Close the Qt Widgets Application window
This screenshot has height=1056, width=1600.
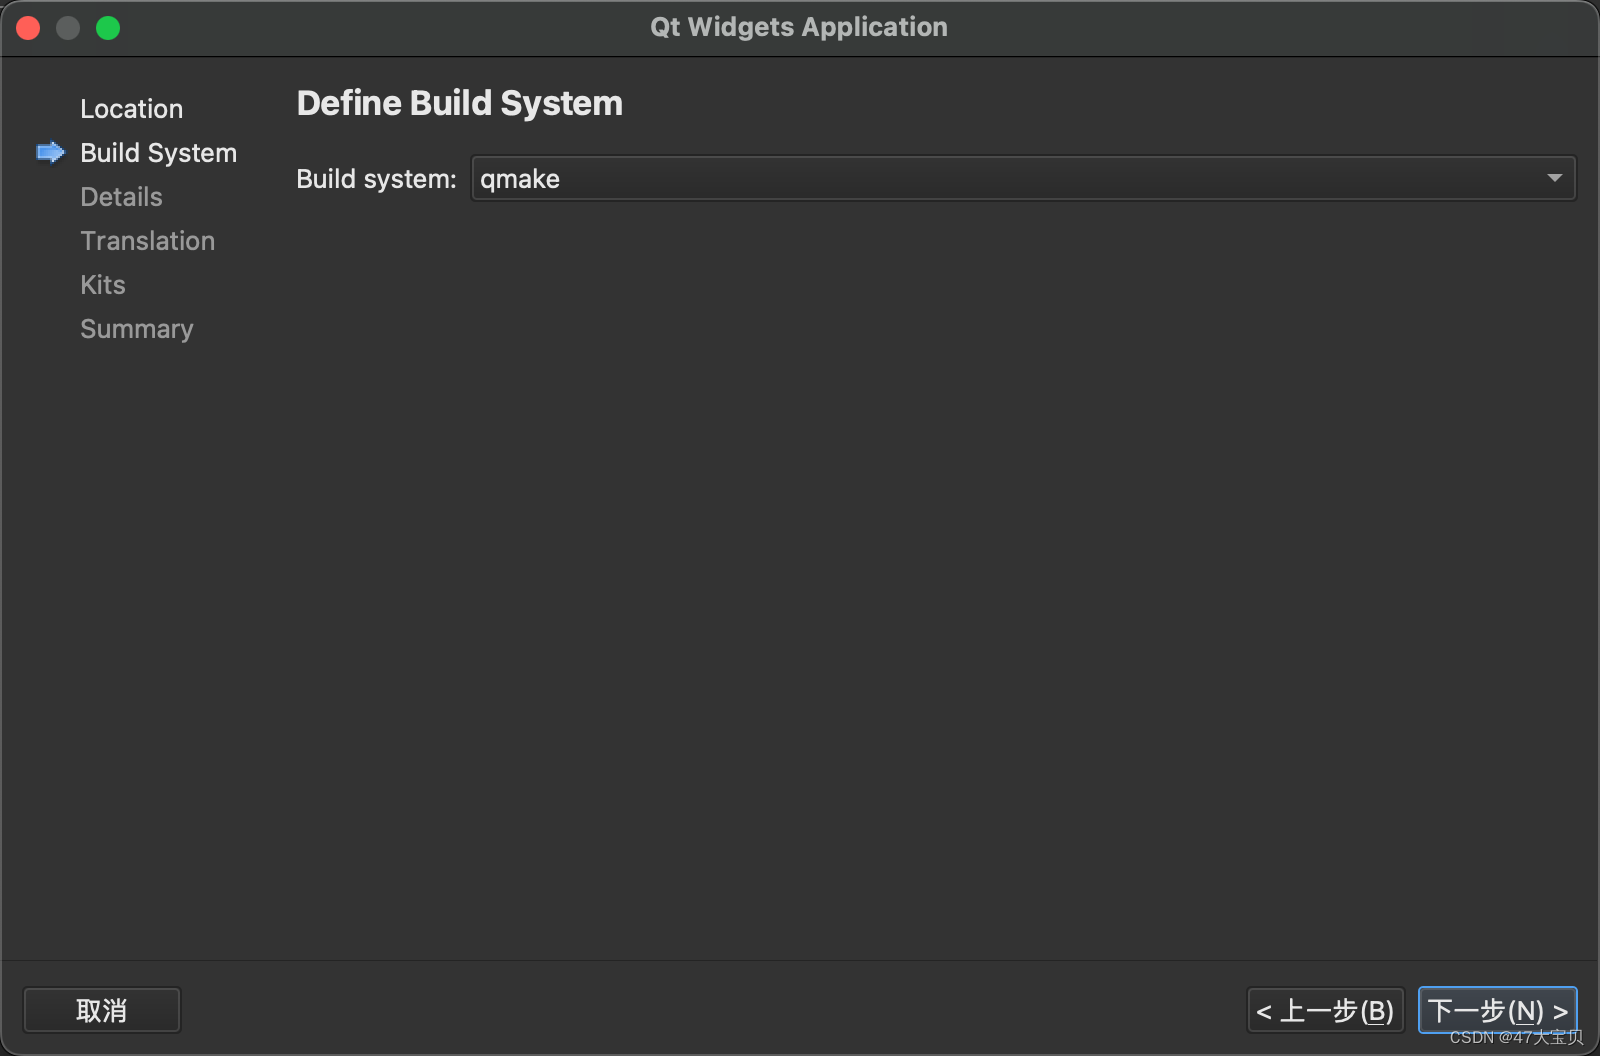(28, 28)
